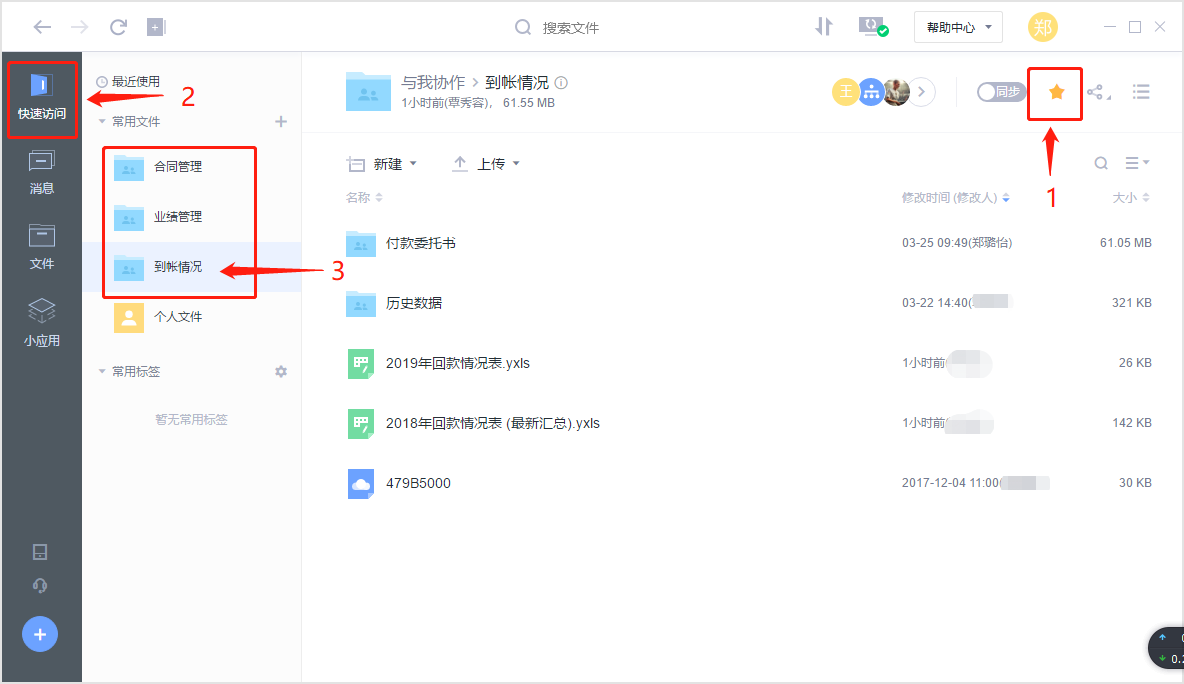Switch to the 文件 section in sidebar
The image size is (1184, 684).
[41, 246]
